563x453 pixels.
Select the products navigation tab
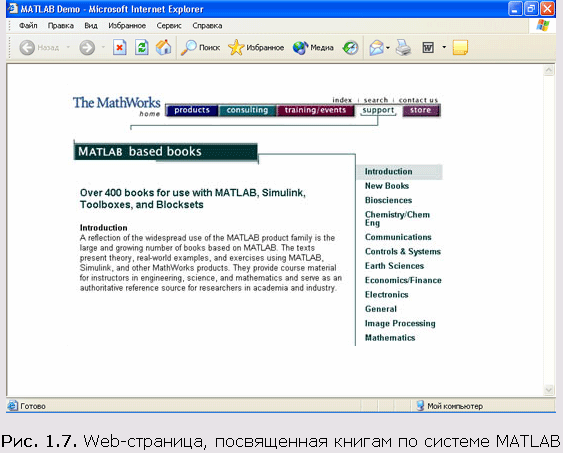point(192,110)
